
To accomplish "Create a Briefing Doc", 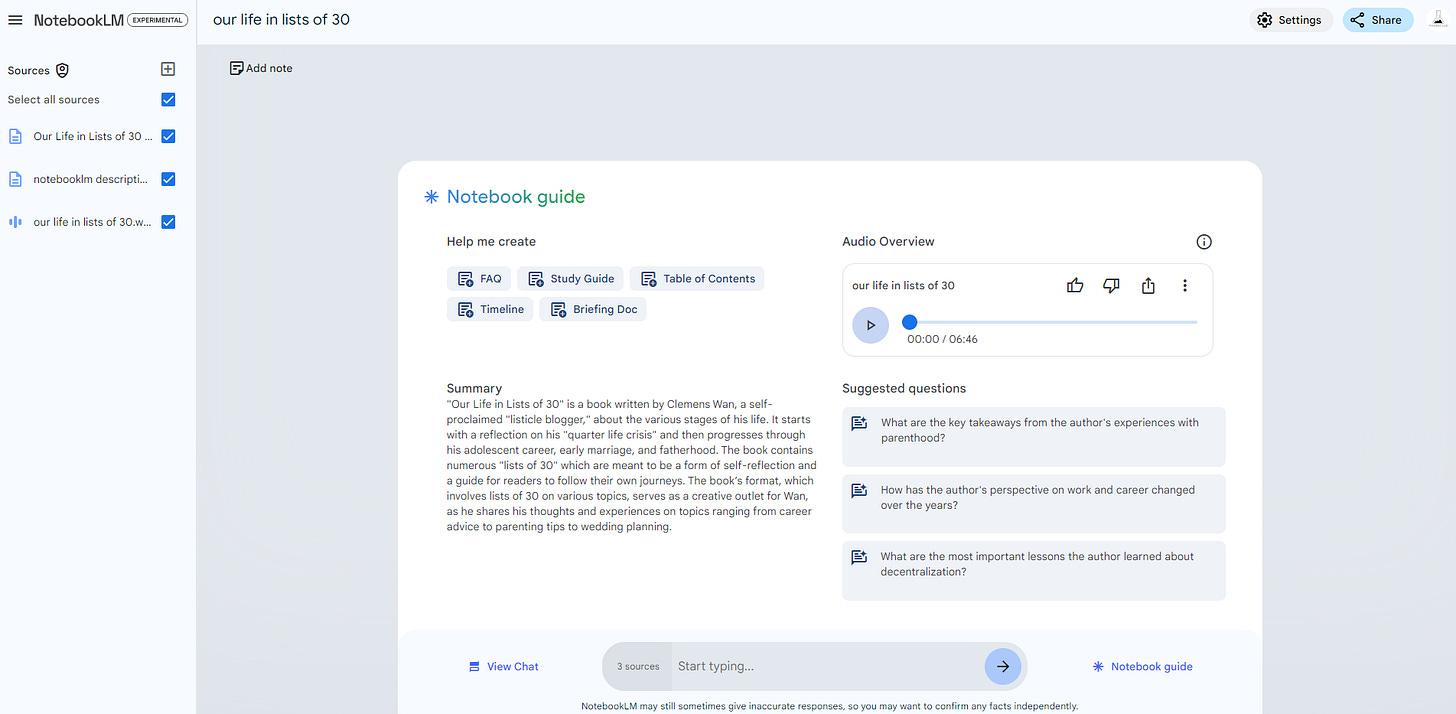I will click(593, 309).
